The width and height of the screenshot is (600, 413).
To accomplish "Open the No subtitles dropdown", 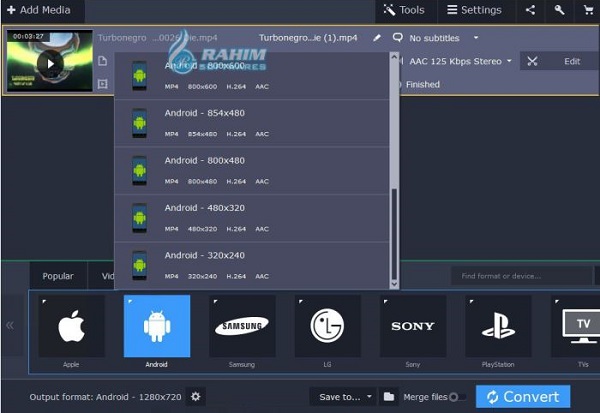I will tap(444, 38).
